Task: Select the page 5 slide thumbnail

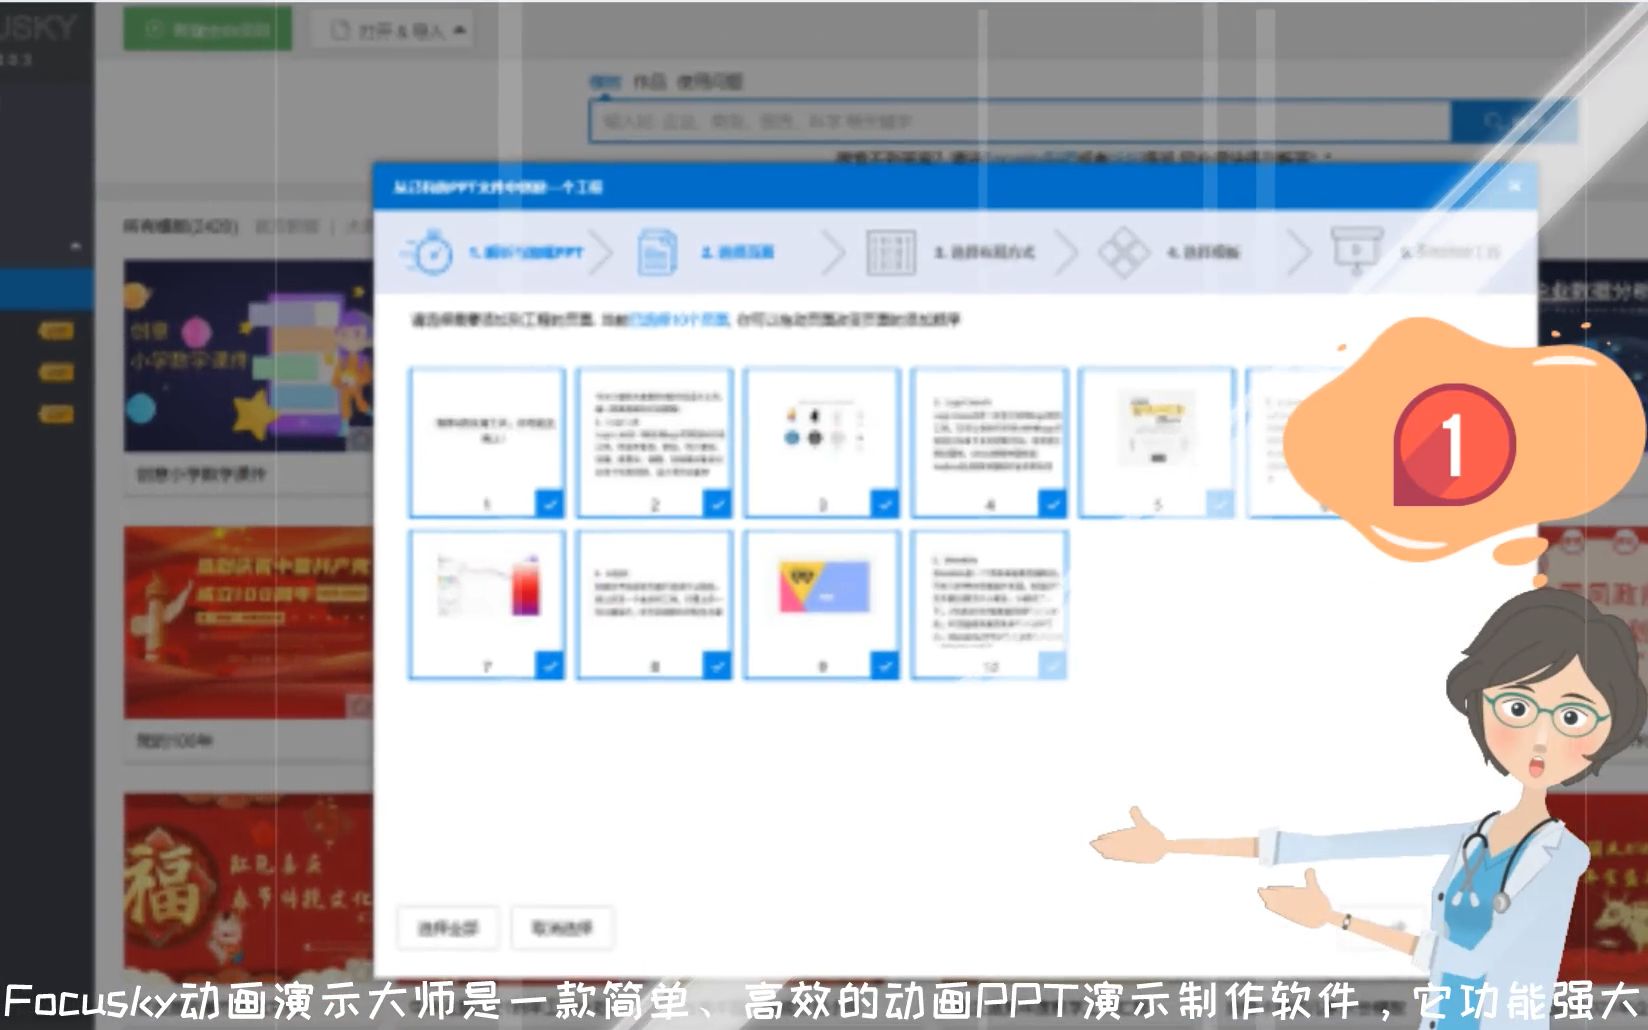Action: pos(1158,442)
